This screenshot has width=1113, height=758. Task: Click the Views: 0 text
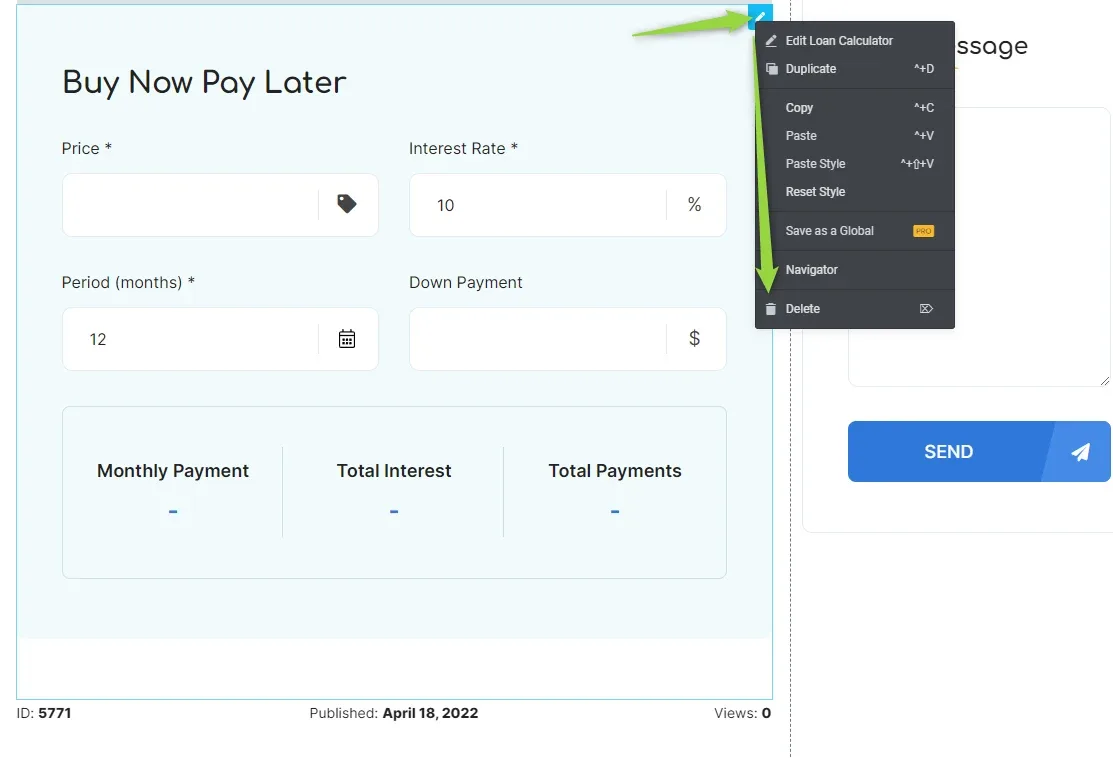click(742, 713)
